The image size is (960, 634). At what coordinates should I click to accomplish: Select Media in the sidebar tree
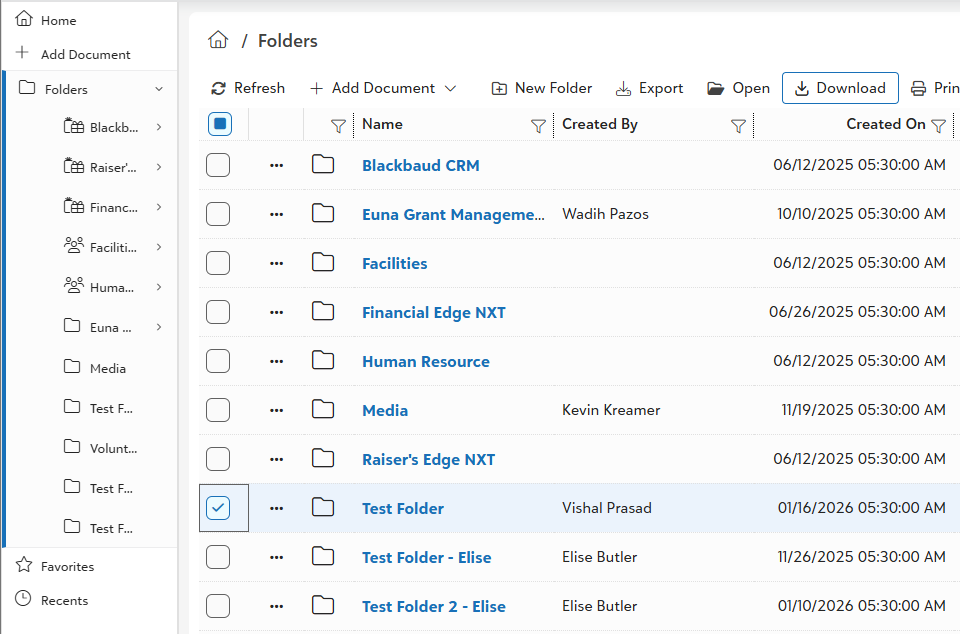108,368
